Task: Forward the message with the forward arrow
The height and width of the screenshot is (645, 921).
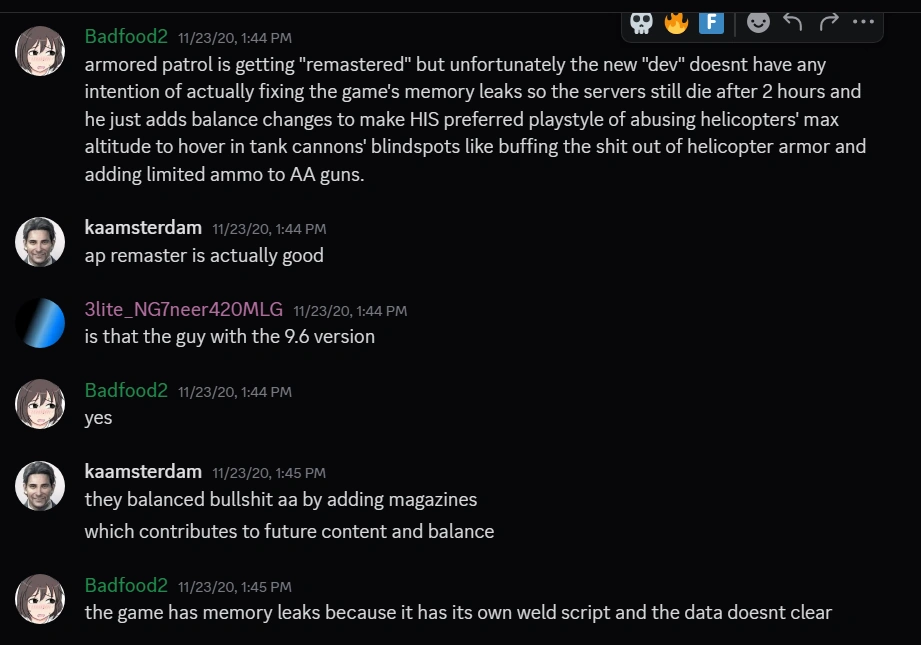Action: point(828,22)
